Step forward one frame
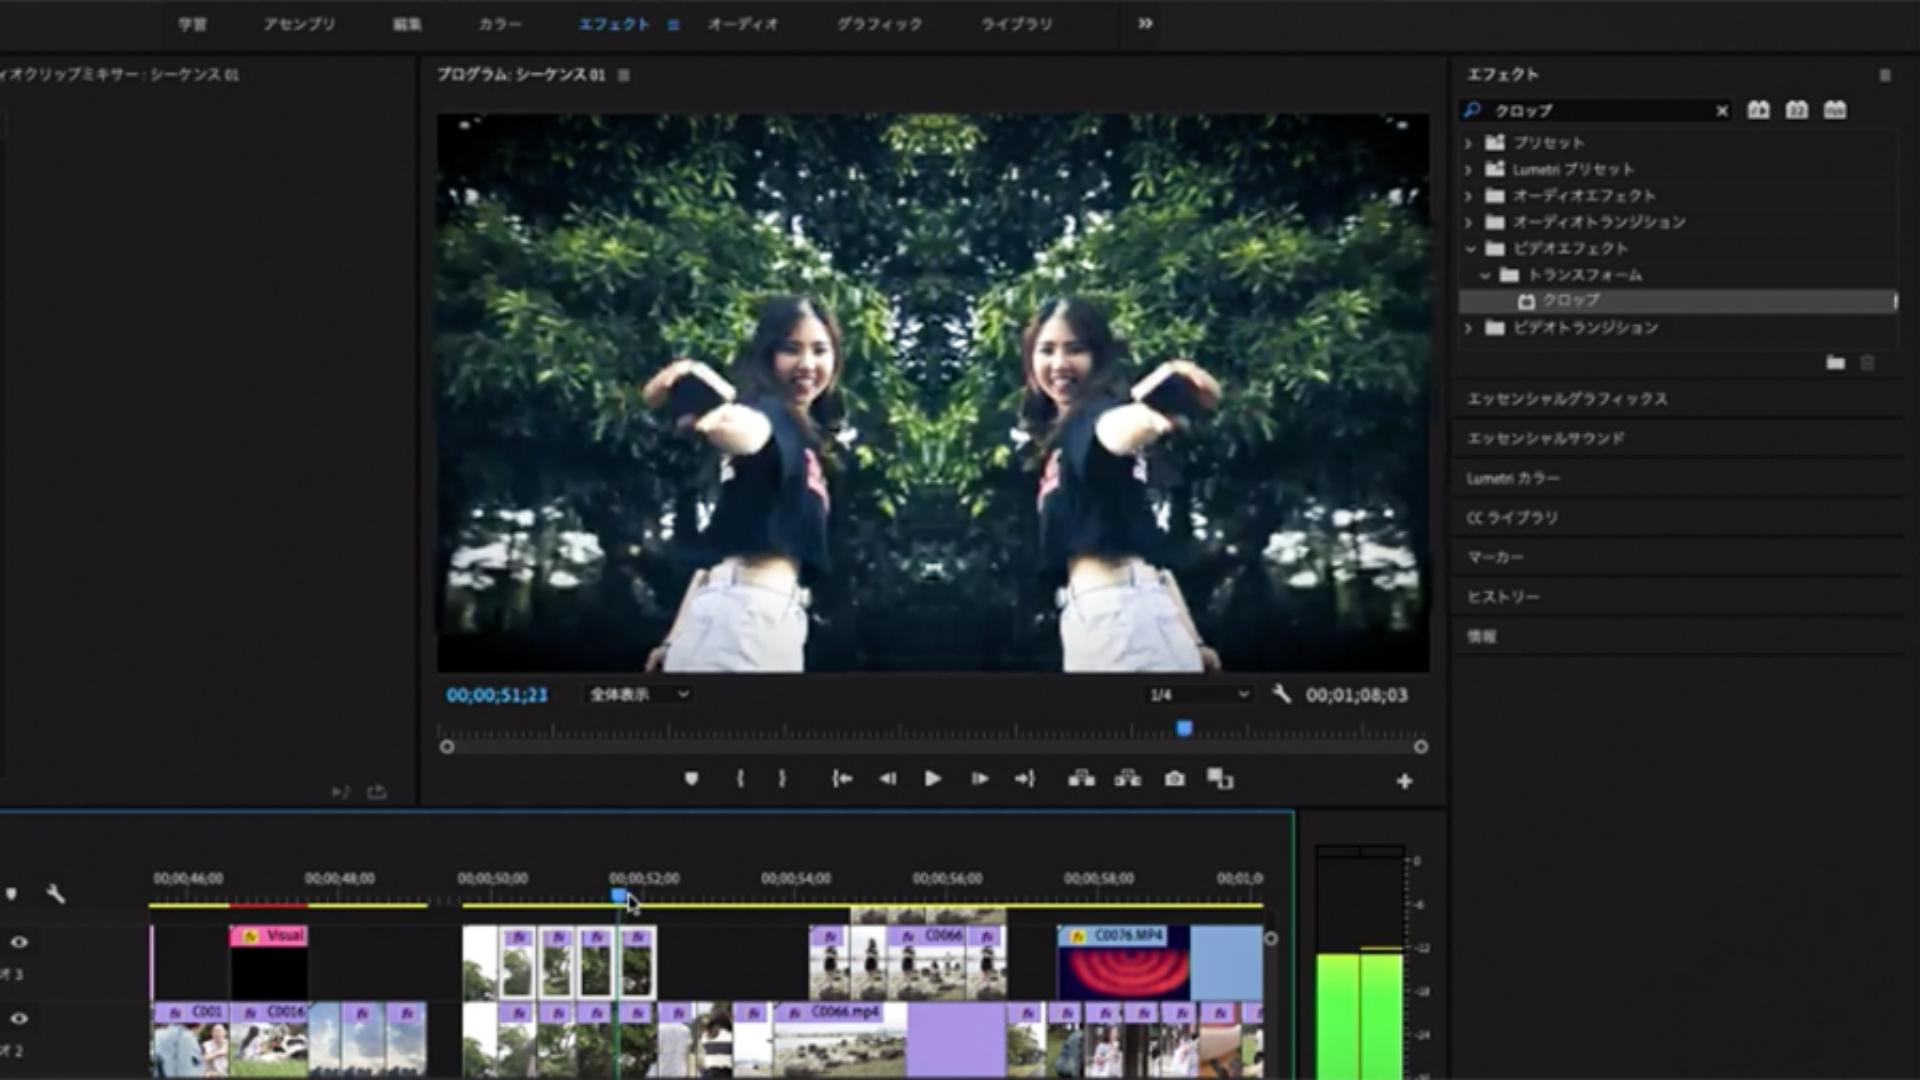The image size is (1920, 1080). (979, 779)
